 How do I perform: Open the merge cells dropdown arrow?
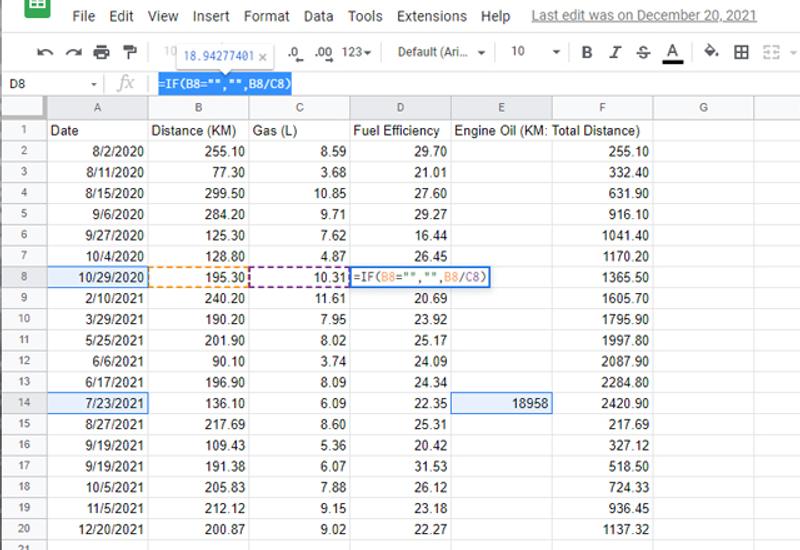coord(793,52)
